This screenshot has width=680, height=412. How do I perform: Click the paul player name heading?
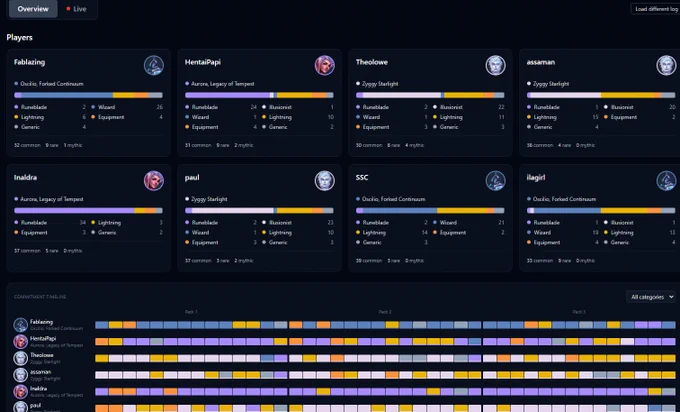(x=192, y=177)
